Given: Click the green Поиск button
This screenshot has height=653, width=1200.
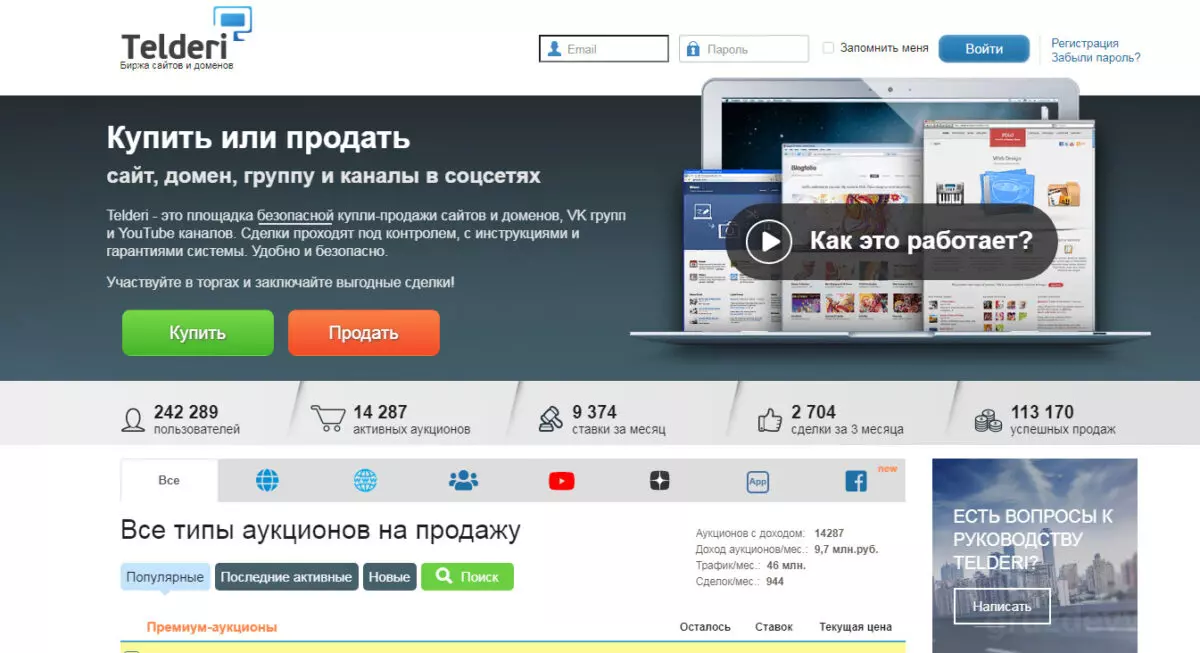Looking at the screenshot, I should 467,577.
